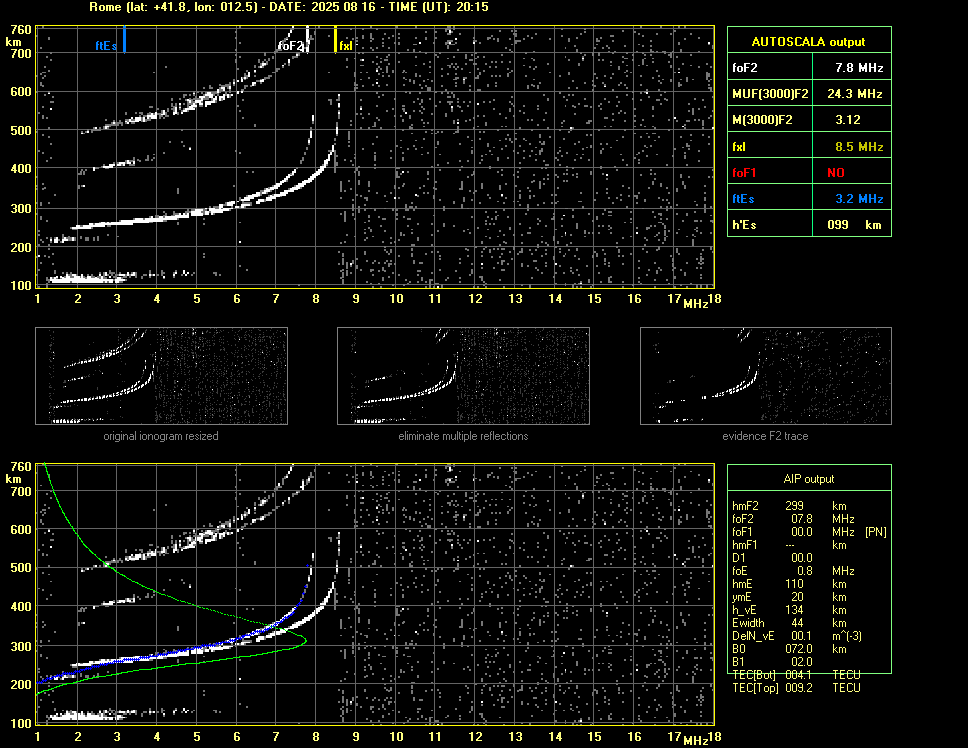The width and height of the screenshot is (968, 748).
Task: Select the blue ftEs marker in top ionogram
Action: tap(124, 39)
